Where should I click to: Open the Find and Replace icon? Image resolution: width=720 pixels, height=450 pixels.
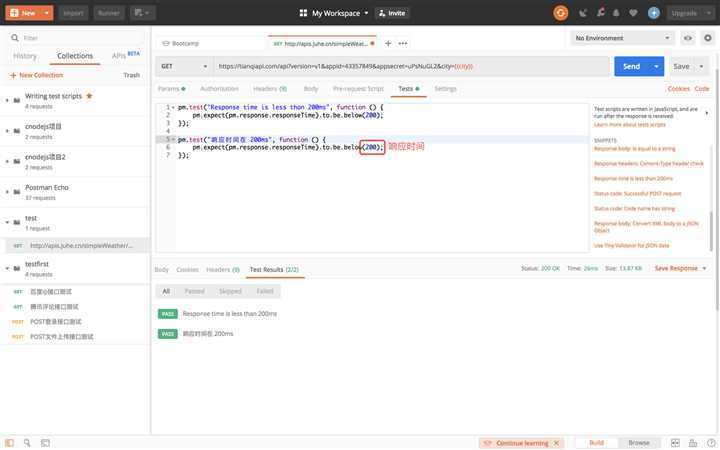click(27, 443)
